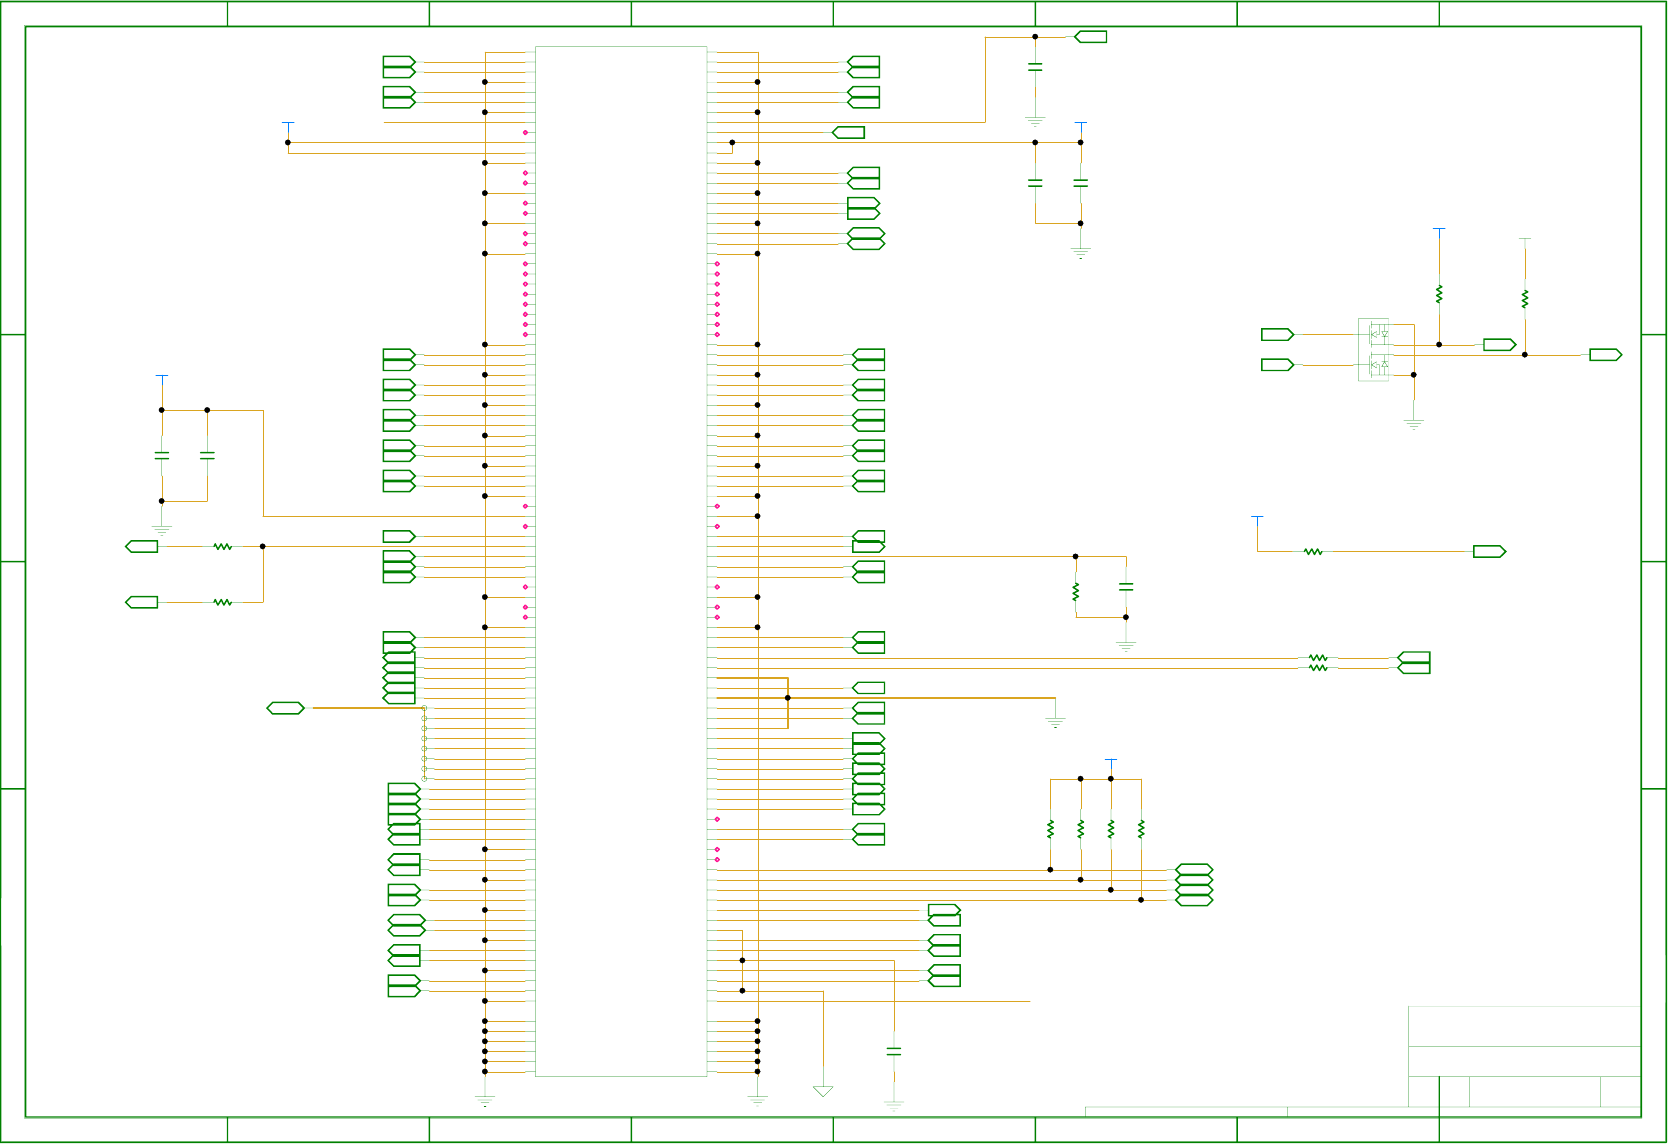The image size is (1668, 1144).
Task: Select the top port of the four stacked bidirectional ports
Action: coord(1194,870)
